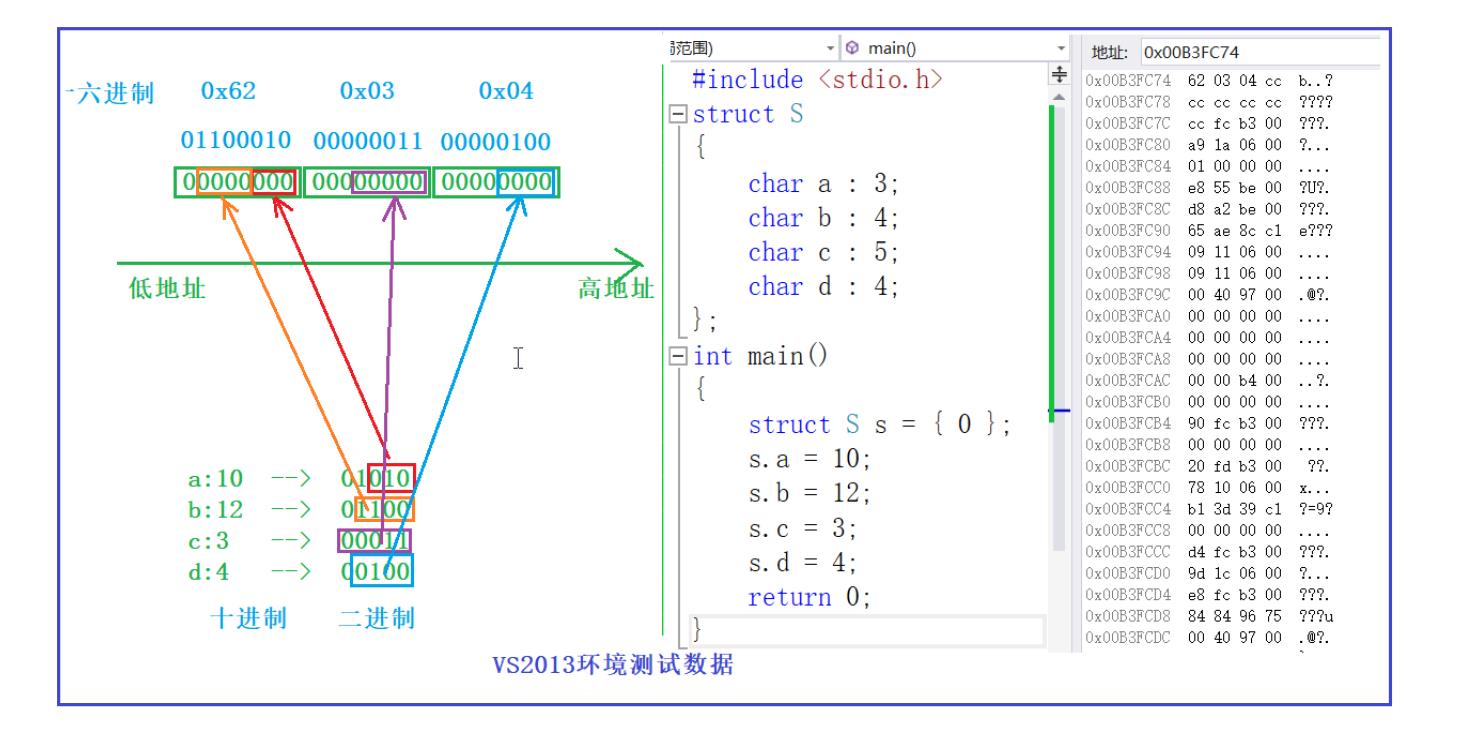
Task: Click the 十进制 label
Action: [249, 618]
